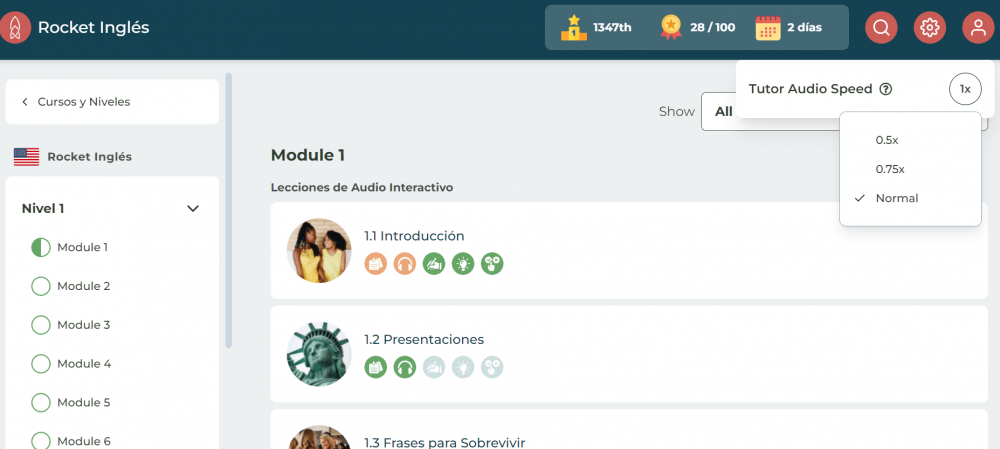Click back arrow beside Cursos y Niveles
Image resolution: width=1000 pixels, height=449 pixels.
pyautogui.click(x=25, y=102)
